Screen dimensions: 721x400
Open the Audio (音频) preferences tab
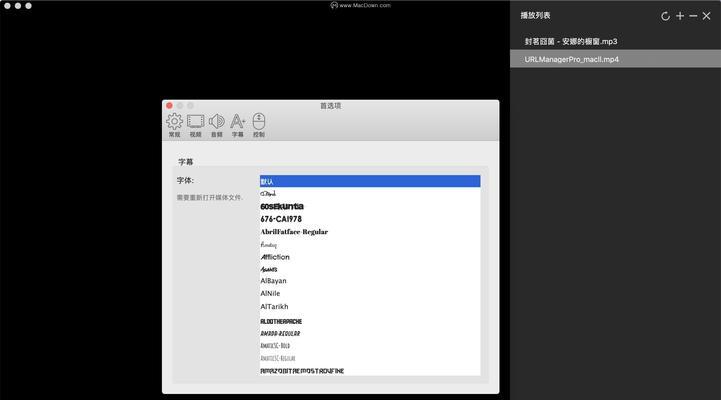pos(217,125)
